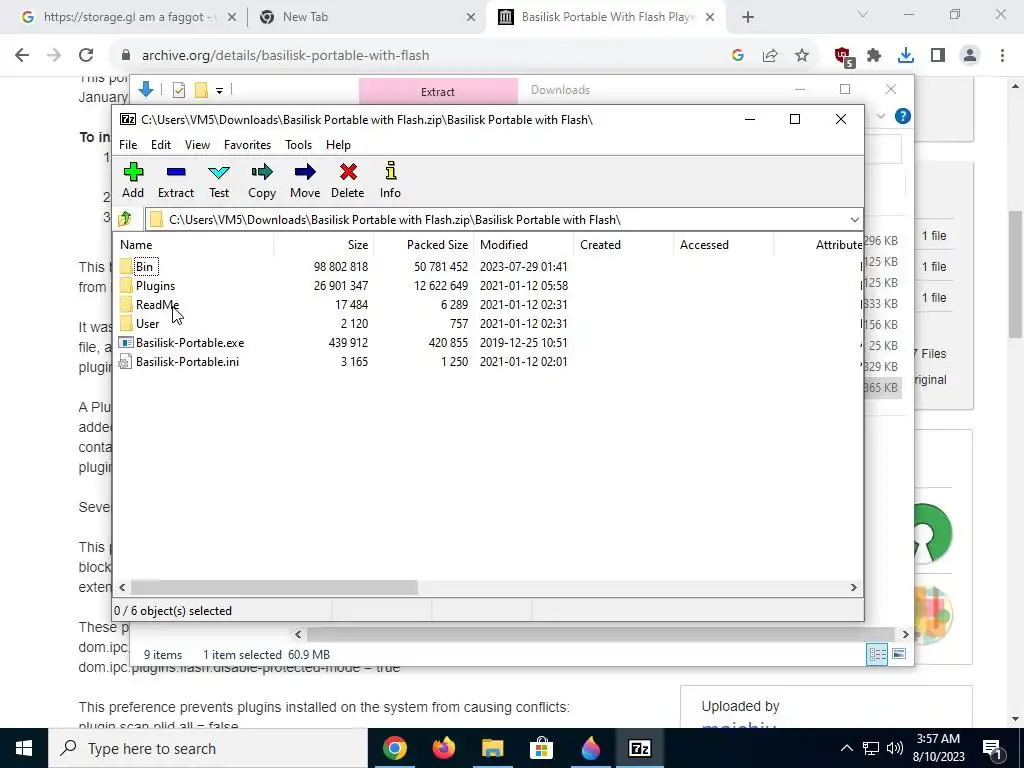The width and height of the screenshot is (1024, 768).
Task: Open uBlock Origin extension icon
Action: [x=844, y=56]
